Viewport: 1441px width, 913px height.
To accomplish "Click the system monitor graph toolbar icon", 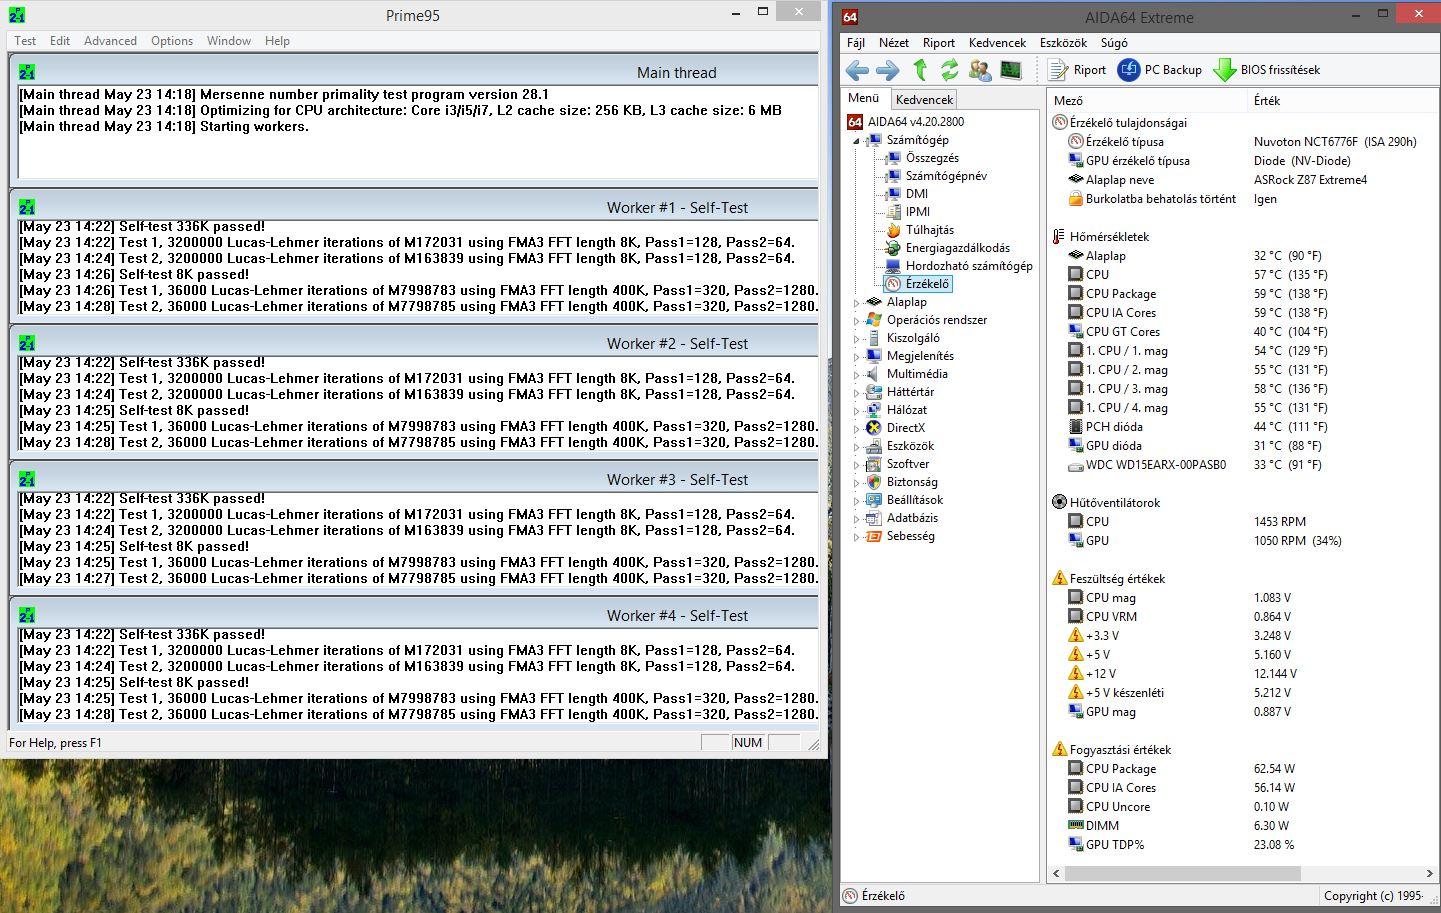I will tap(1011, 70).
